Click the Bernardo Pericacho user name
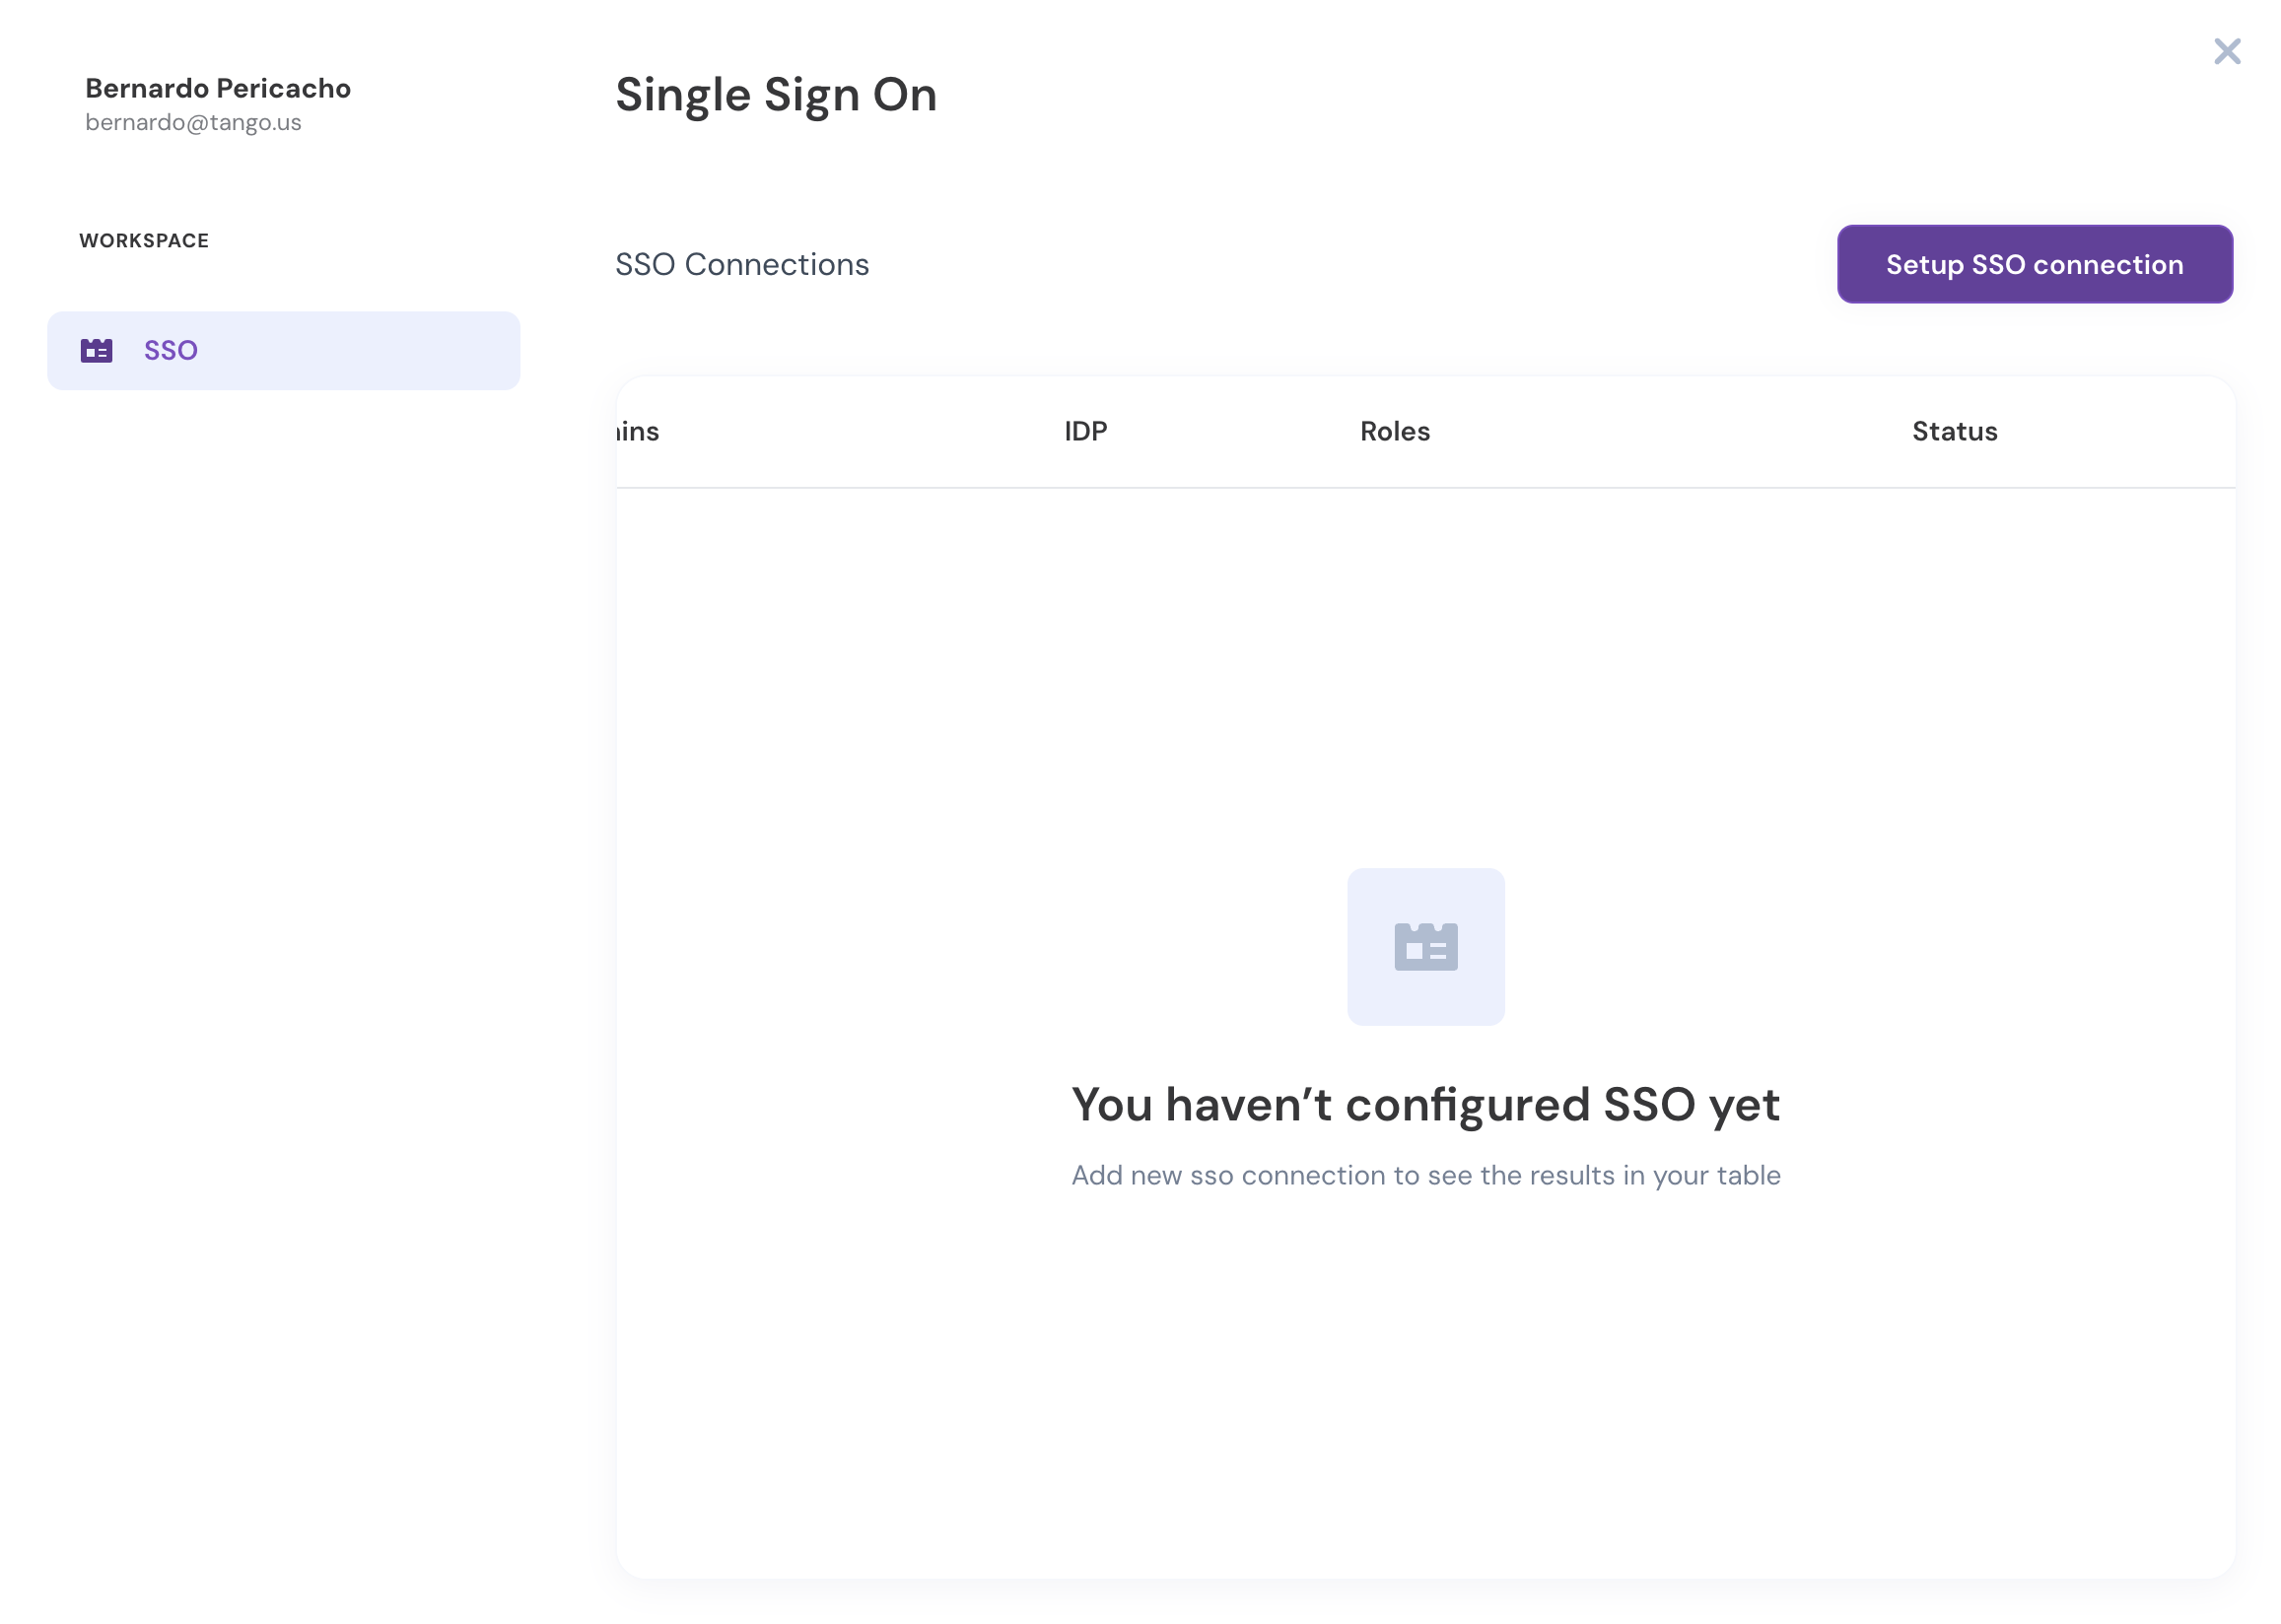The image size is (2281, 1624). pyautogui.click(x=218, y=88)
